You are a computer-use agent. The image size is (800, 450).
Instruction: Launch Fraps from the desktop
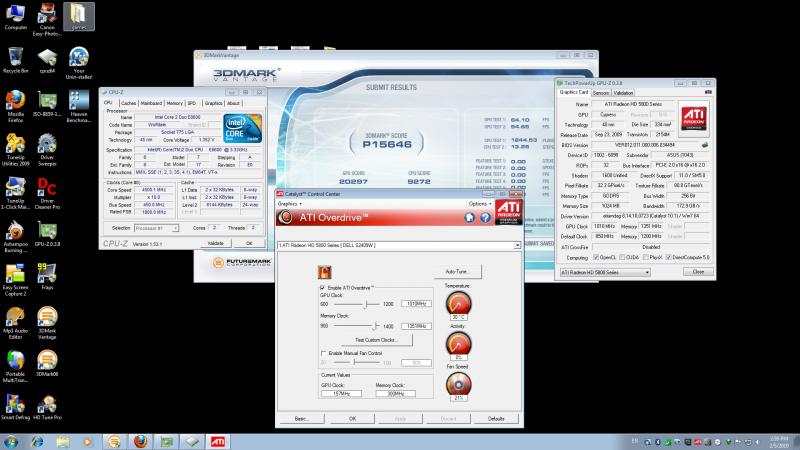(47, 277)
